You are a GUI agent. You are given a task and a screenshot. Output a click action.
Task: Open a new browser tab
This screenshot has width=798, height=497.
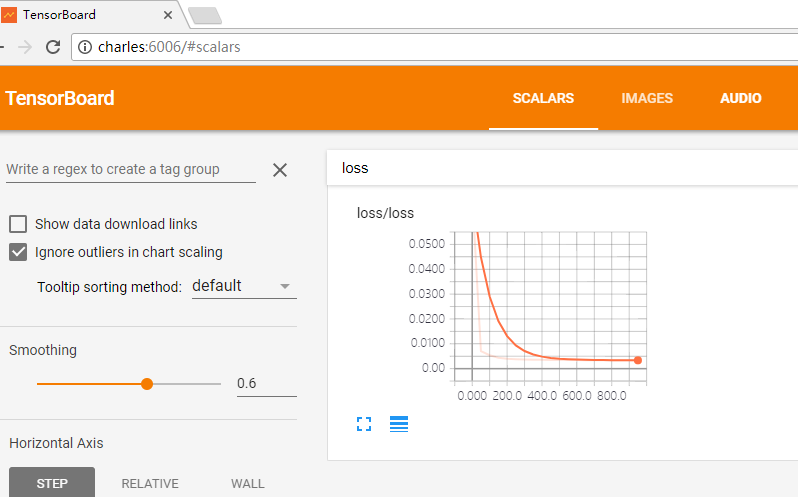pos(205,15)
